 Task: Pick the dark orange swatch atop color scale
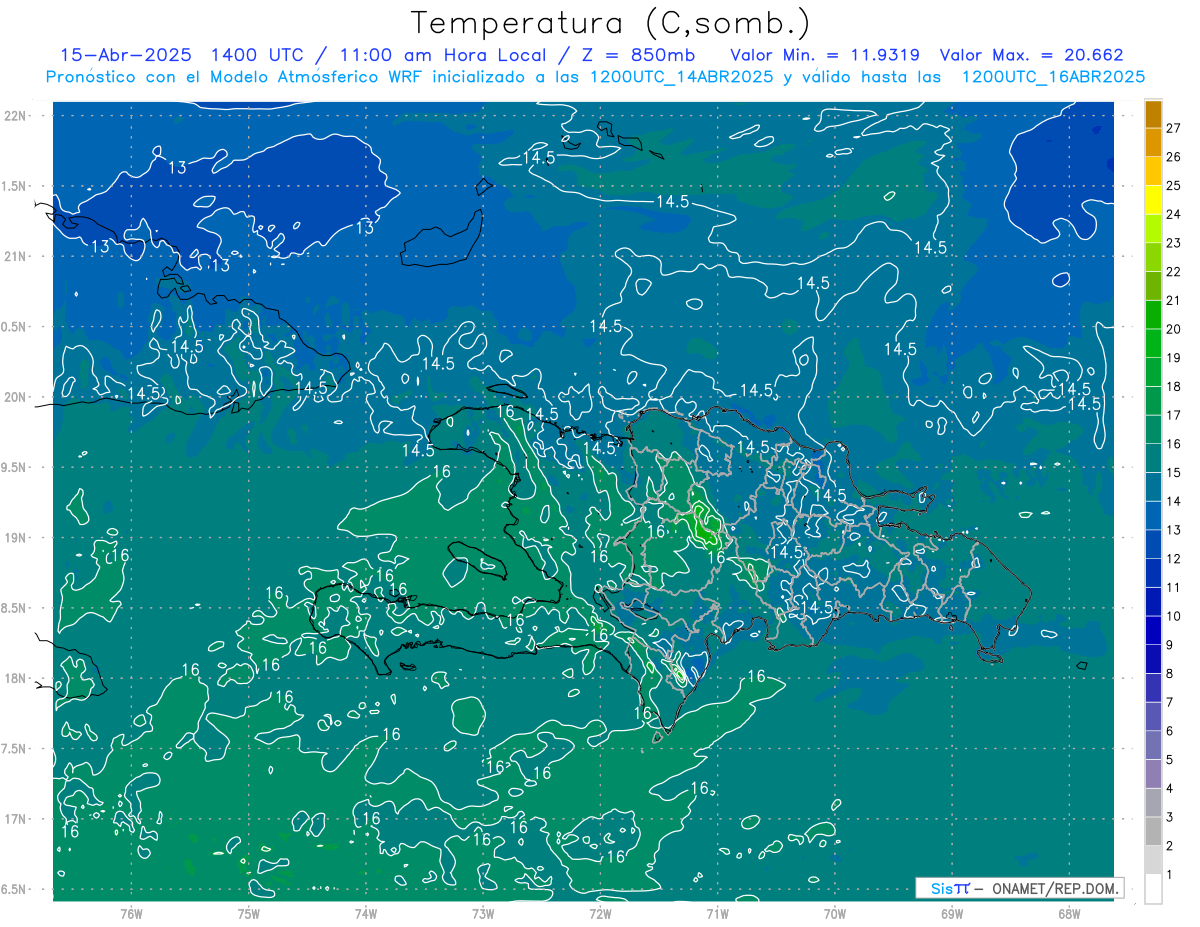(1153, 114)
